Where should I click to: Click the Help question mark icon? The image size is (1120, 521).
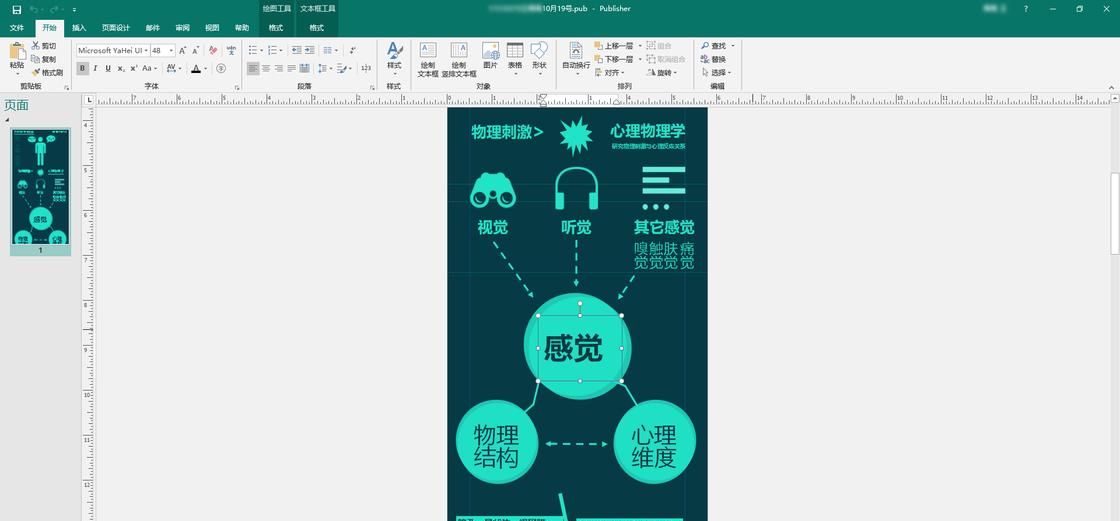[x=1026, y=9]
